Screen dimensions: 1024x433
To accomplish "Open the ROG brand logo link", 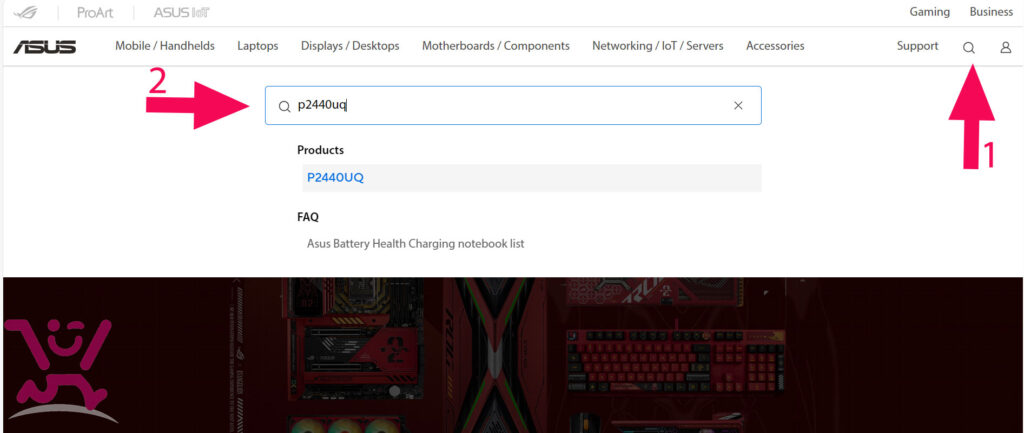I will (x=26, y=12).
